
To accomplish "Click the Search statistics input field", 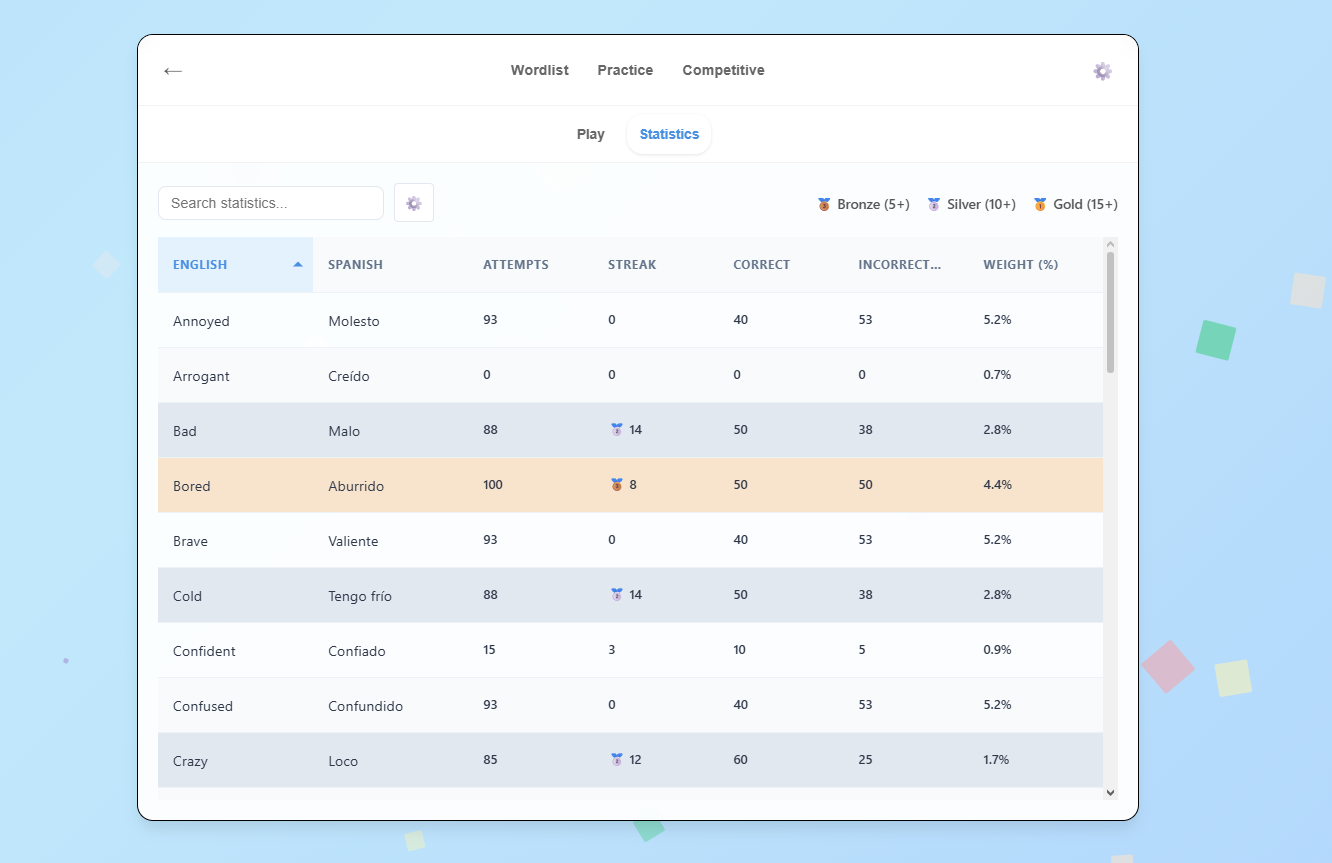I will 271,203.
